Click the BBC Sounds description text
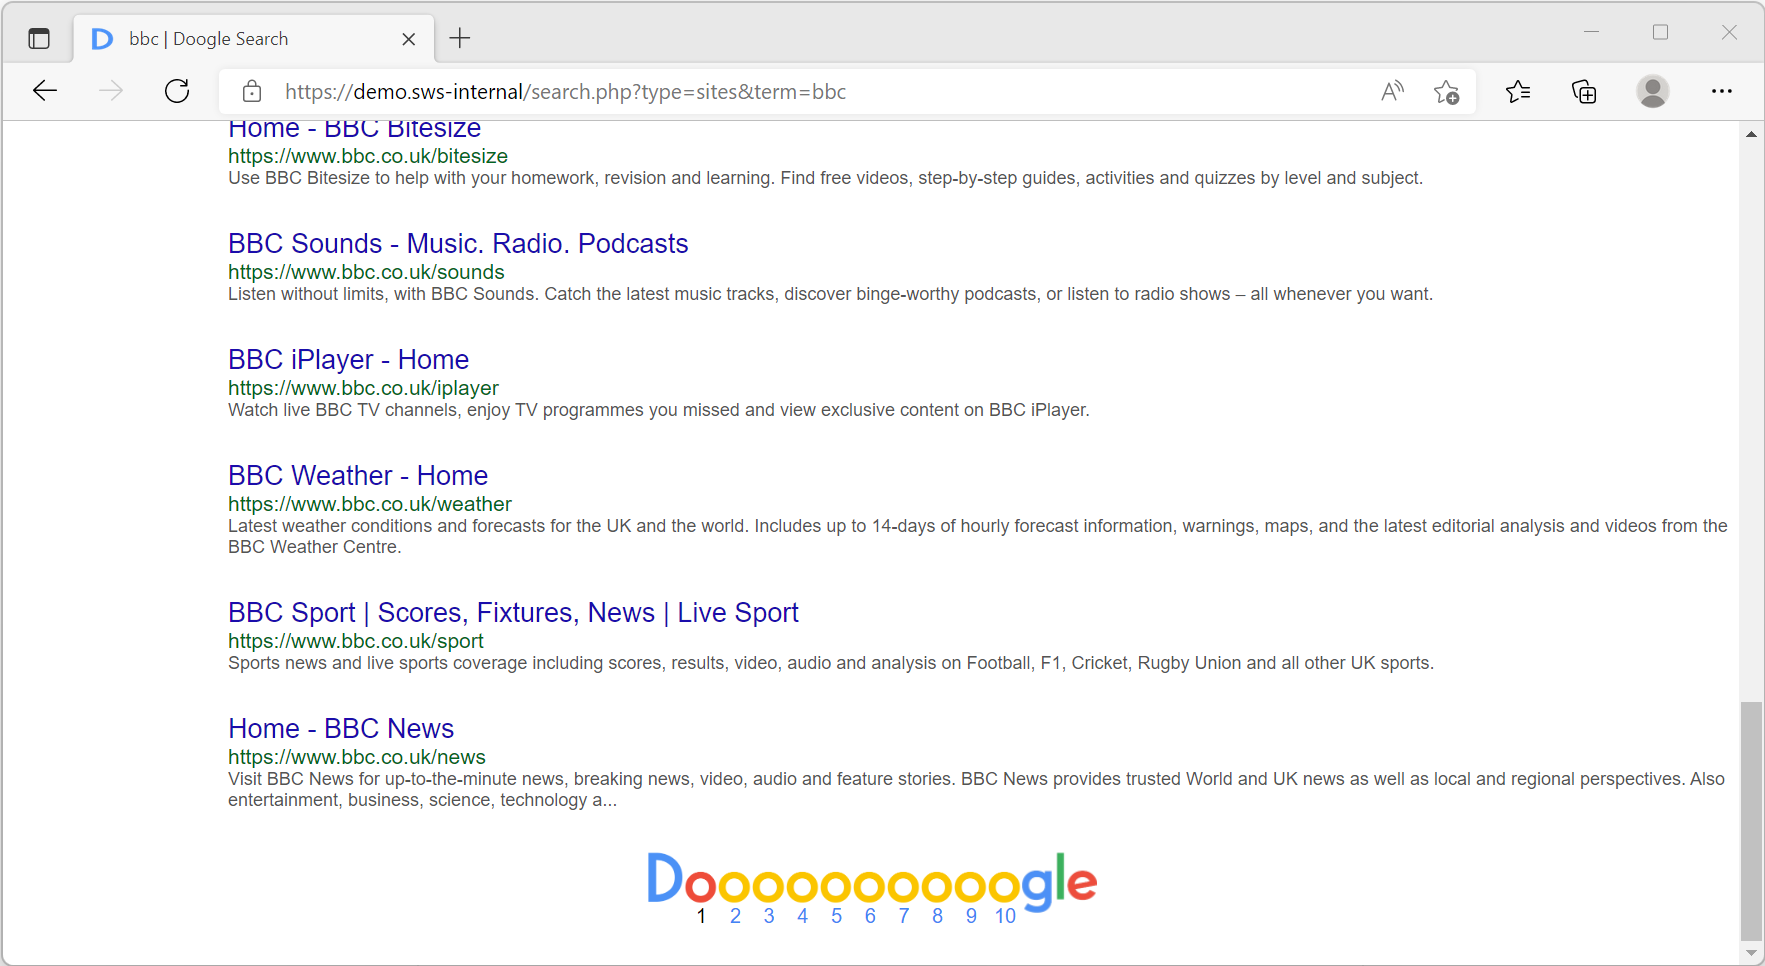The image size is (1765, 966). (830, 294)
